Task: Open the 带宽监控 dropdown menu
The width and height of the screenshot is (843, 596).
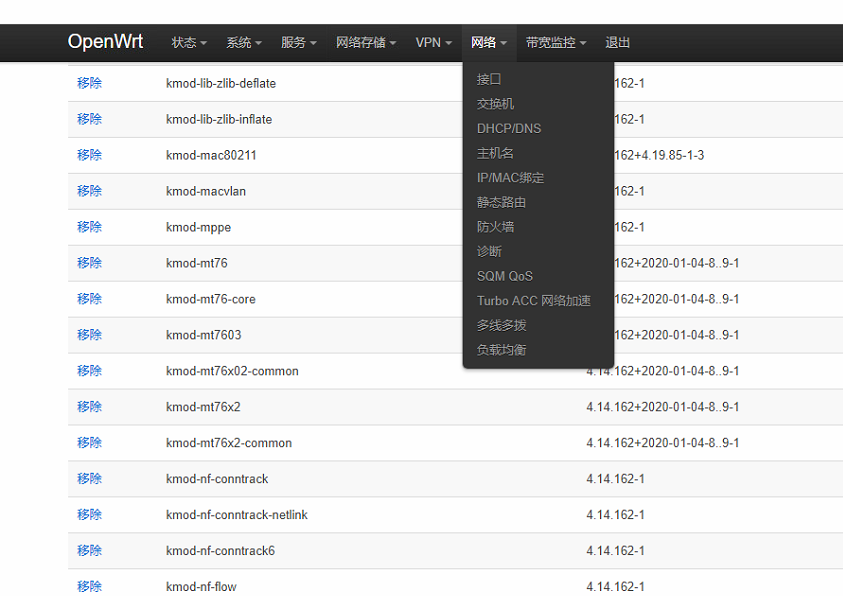Action: point(556,42)
